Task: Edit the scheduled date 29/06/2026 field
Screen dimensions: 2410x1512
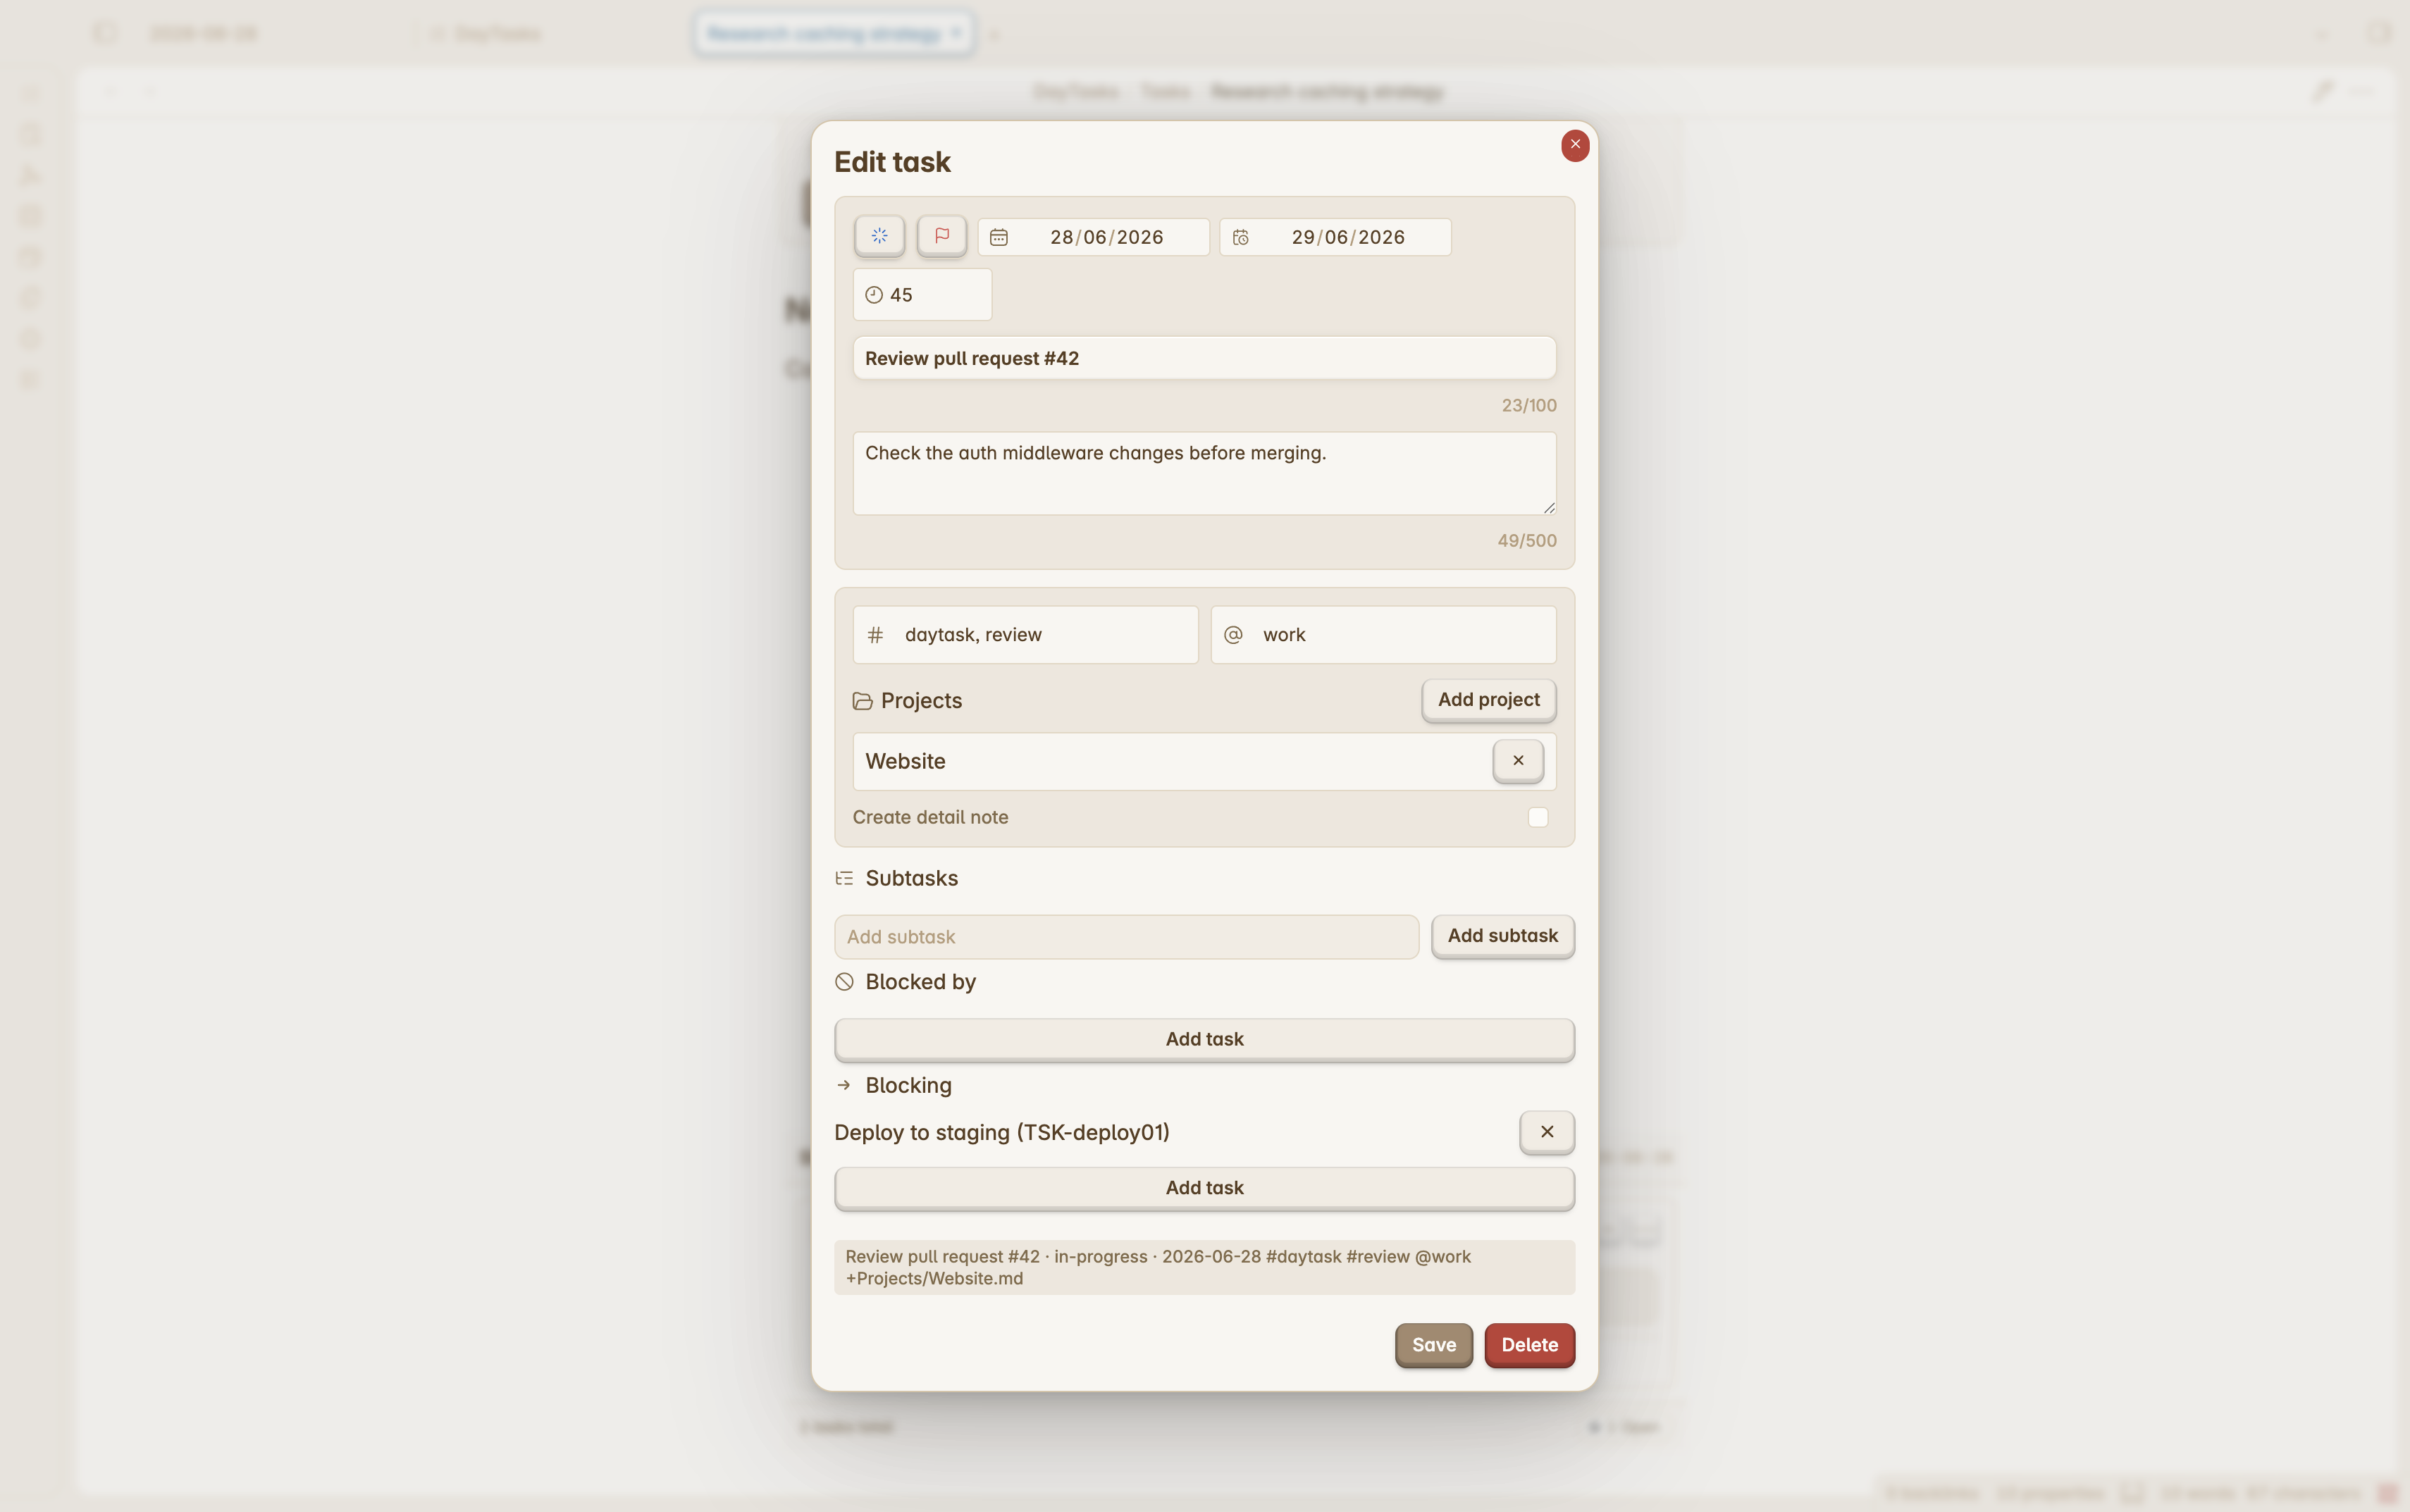Action: coord(1335,237)
